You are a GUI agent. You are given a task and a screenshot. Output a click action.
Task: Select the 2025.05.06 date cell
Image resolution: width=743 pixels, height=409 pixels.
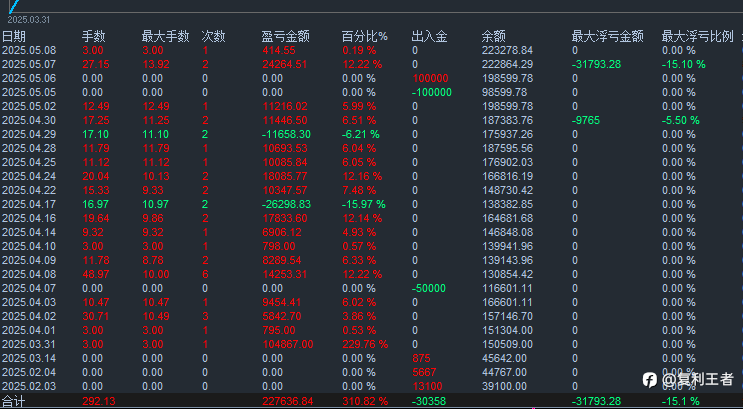coord(29,79)
